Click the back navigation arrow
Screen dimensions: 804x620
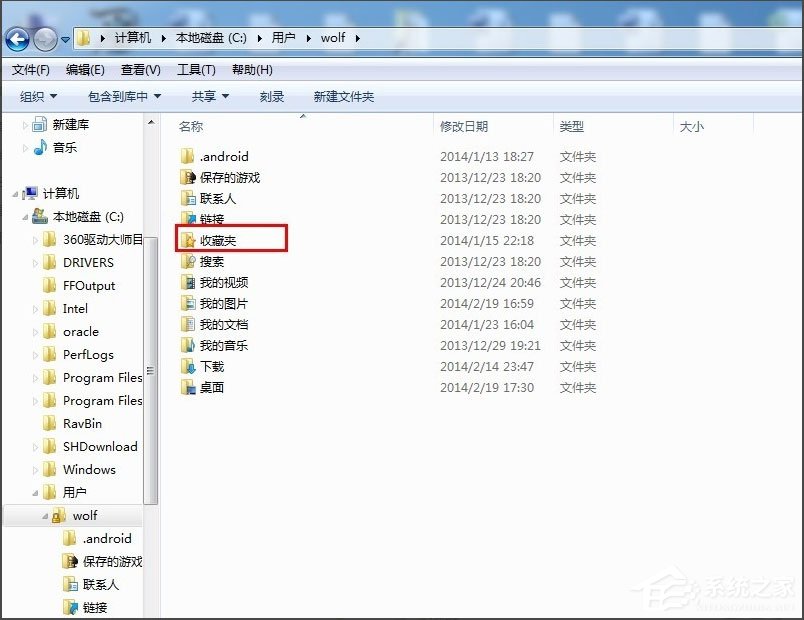[17, 38]
